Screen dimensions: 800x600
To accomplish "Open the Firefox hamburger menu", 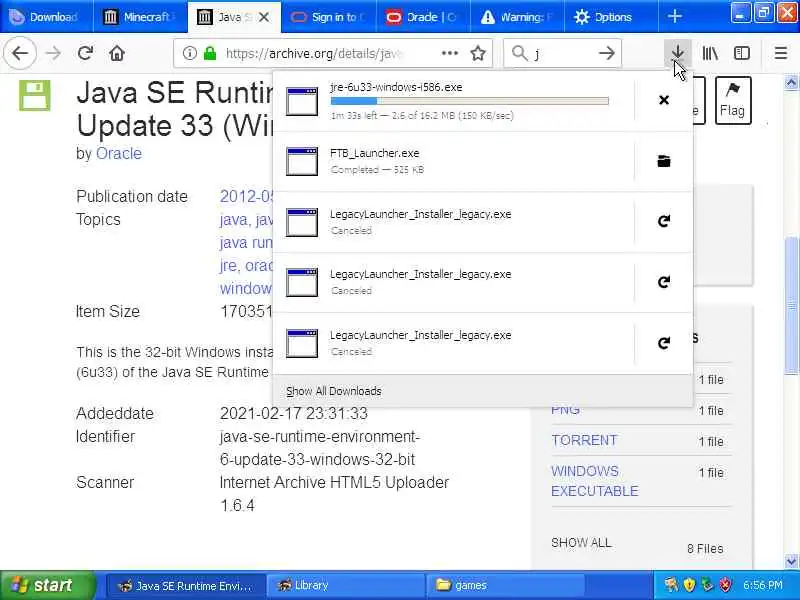I will tap(781, 53).
